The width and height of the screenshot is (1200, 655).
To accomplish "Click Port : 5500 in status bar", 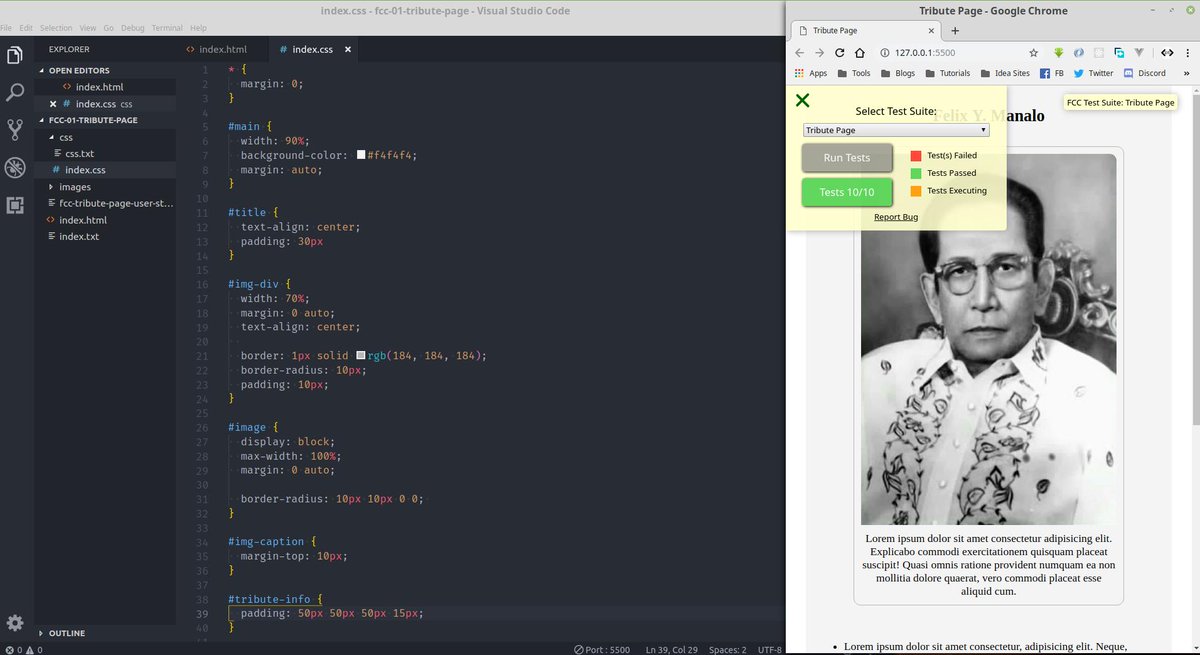I will [602, 649].
